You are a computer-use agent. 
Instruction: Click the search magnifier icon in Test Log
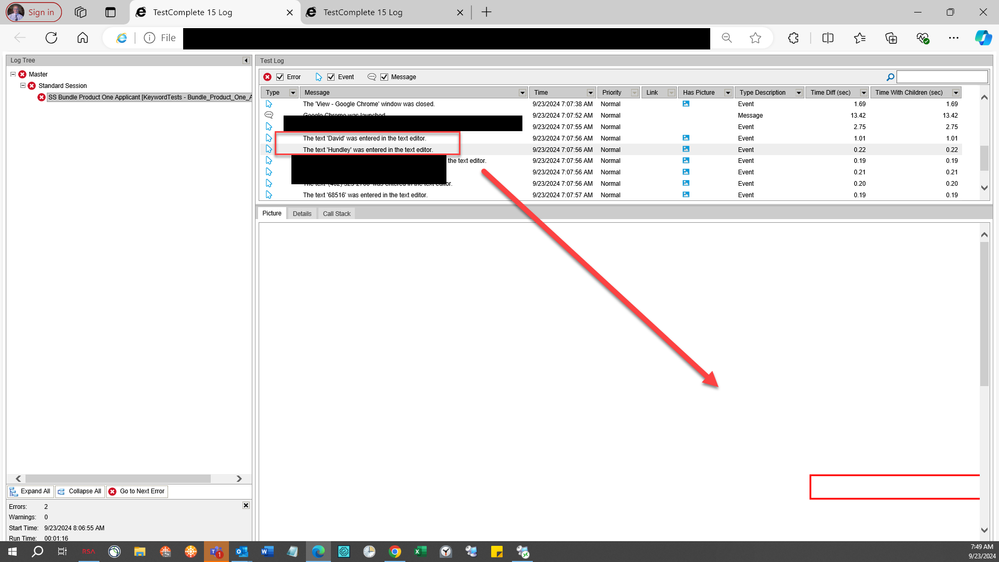[x=890, y=77]
